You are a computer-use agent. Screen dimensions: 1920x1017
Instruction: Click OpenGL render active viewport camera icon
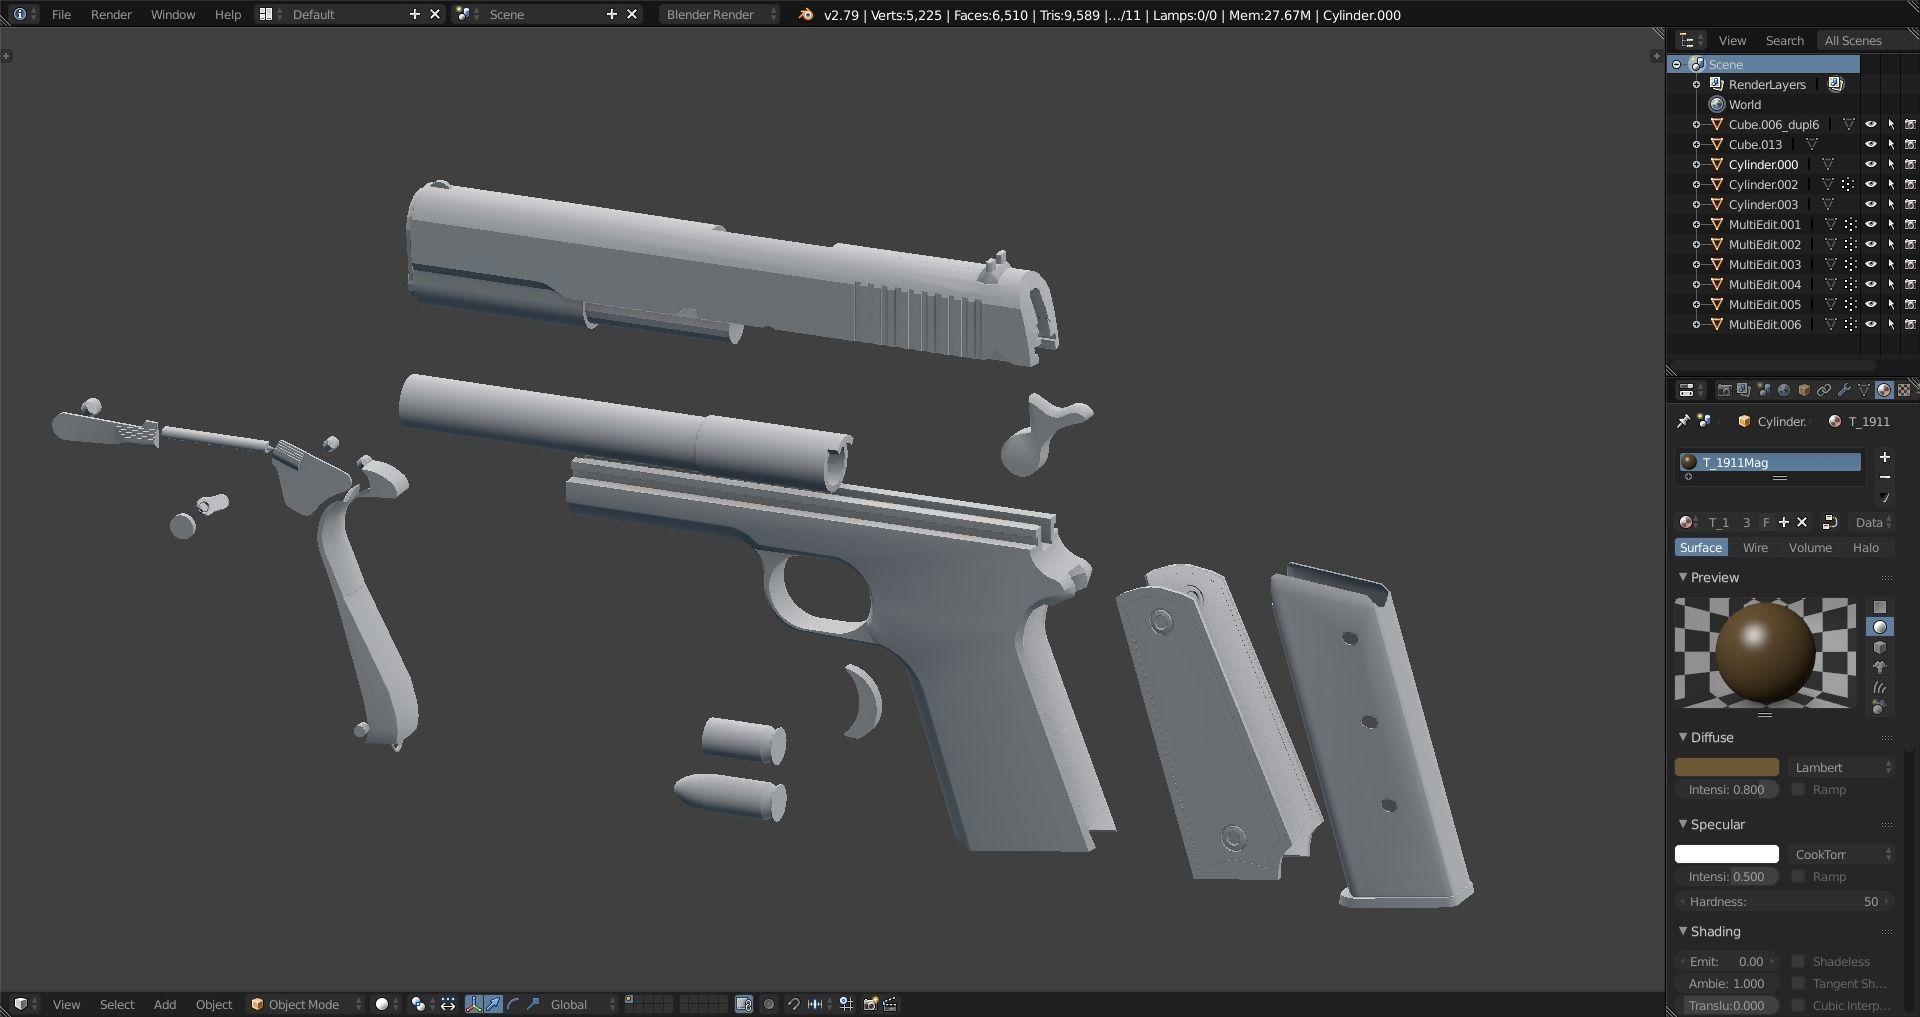(x=870, y=1004)
